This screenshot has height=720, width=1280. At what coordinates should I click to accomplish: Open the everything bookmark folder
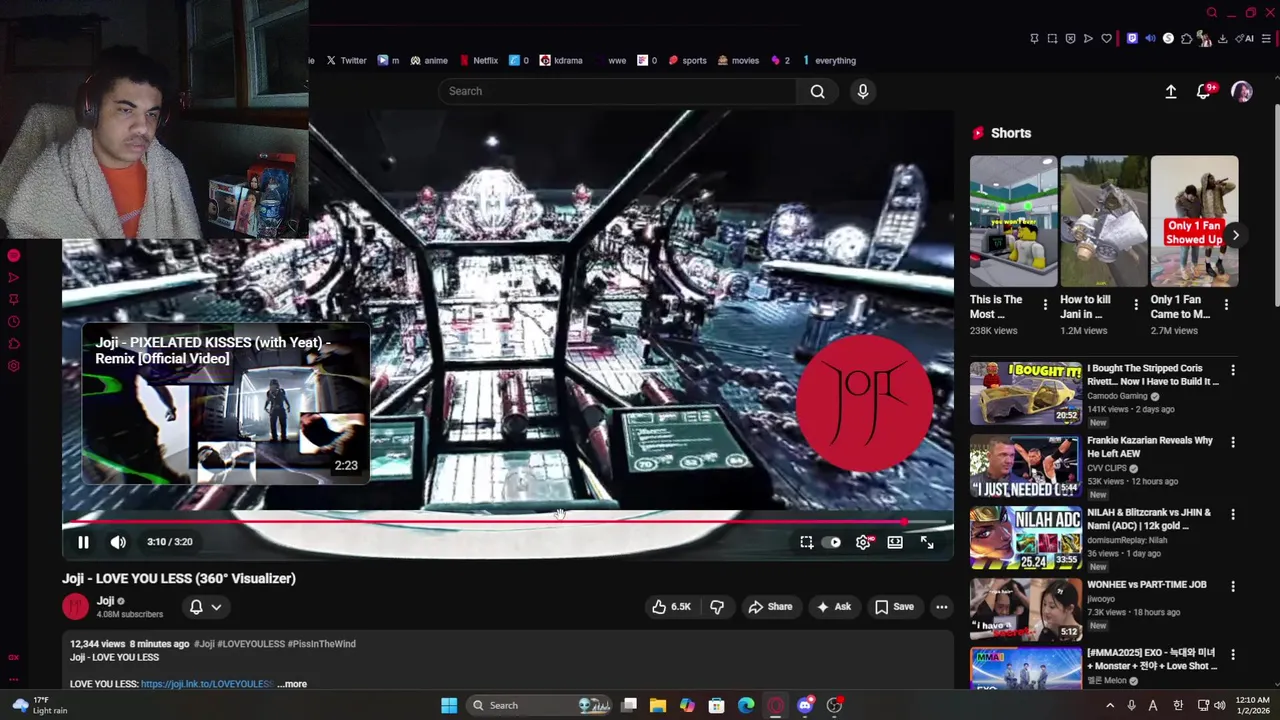click(x=829, y=60)
